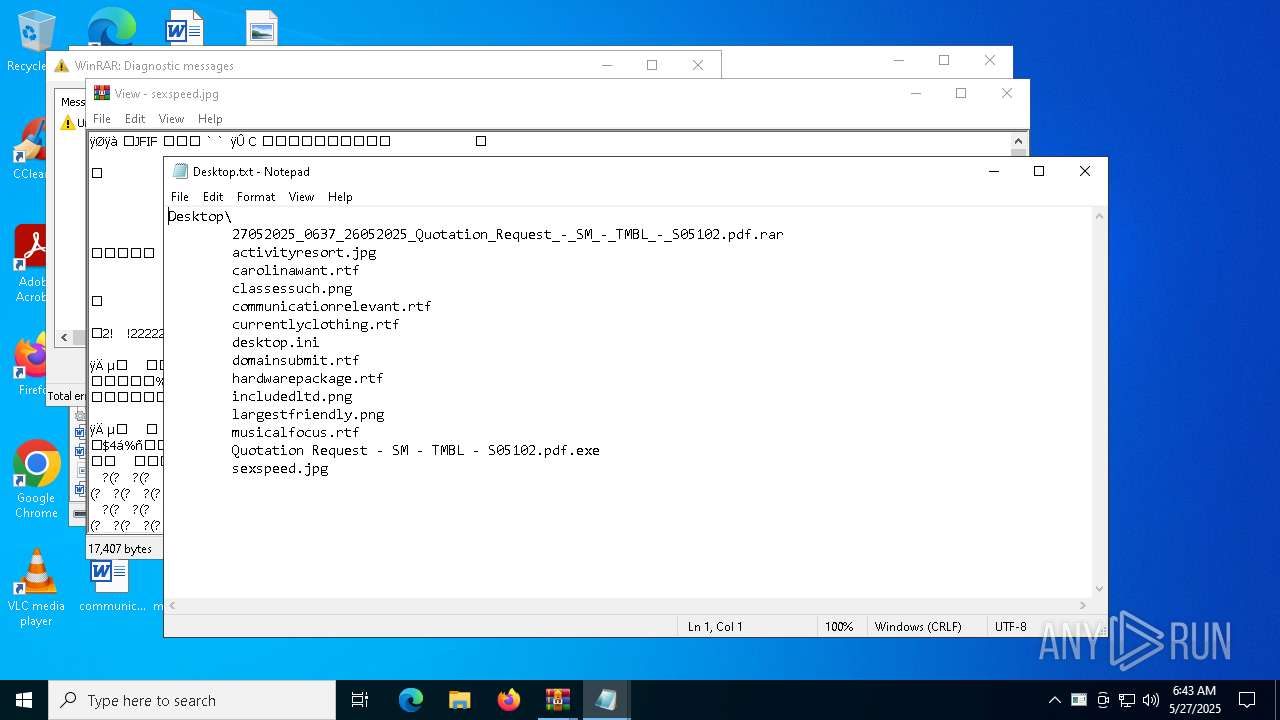Click the WinRAR viewer title bar icon
The width and height of the screenshot is (1280, 720).
pyautogui.click(x=102, y=93)
